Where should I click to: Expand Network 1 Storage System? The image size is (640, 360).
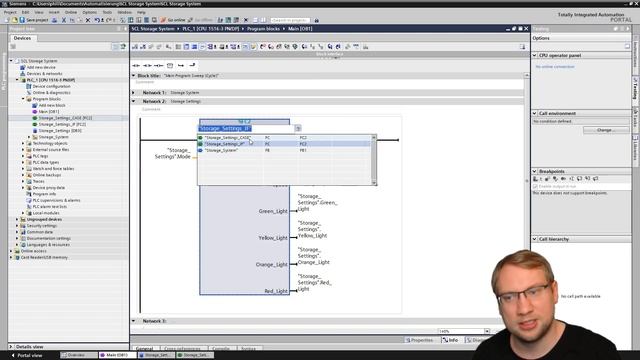point(133,93)
